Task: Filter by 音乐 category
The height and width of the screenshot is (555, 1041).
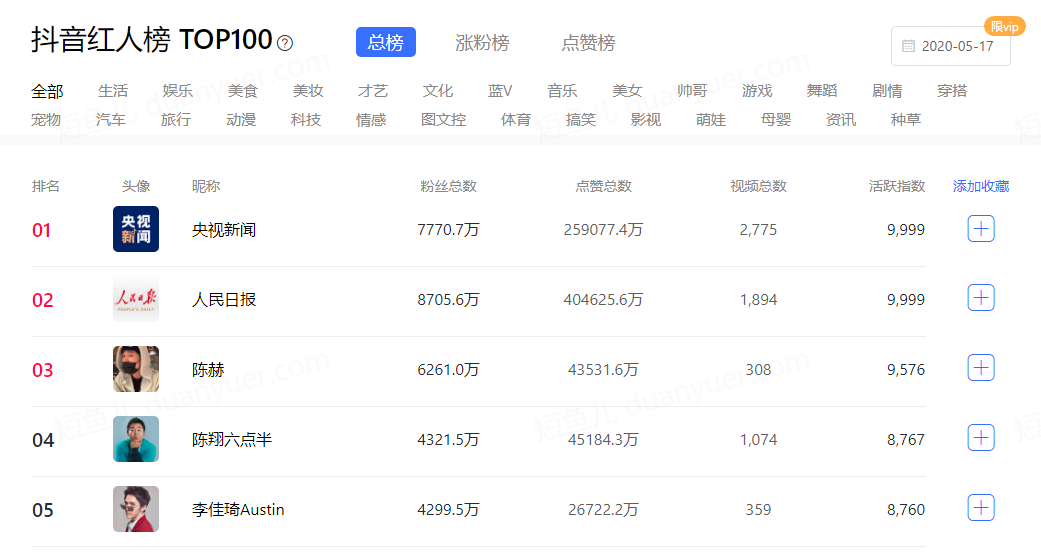Action: pos(562,91)
